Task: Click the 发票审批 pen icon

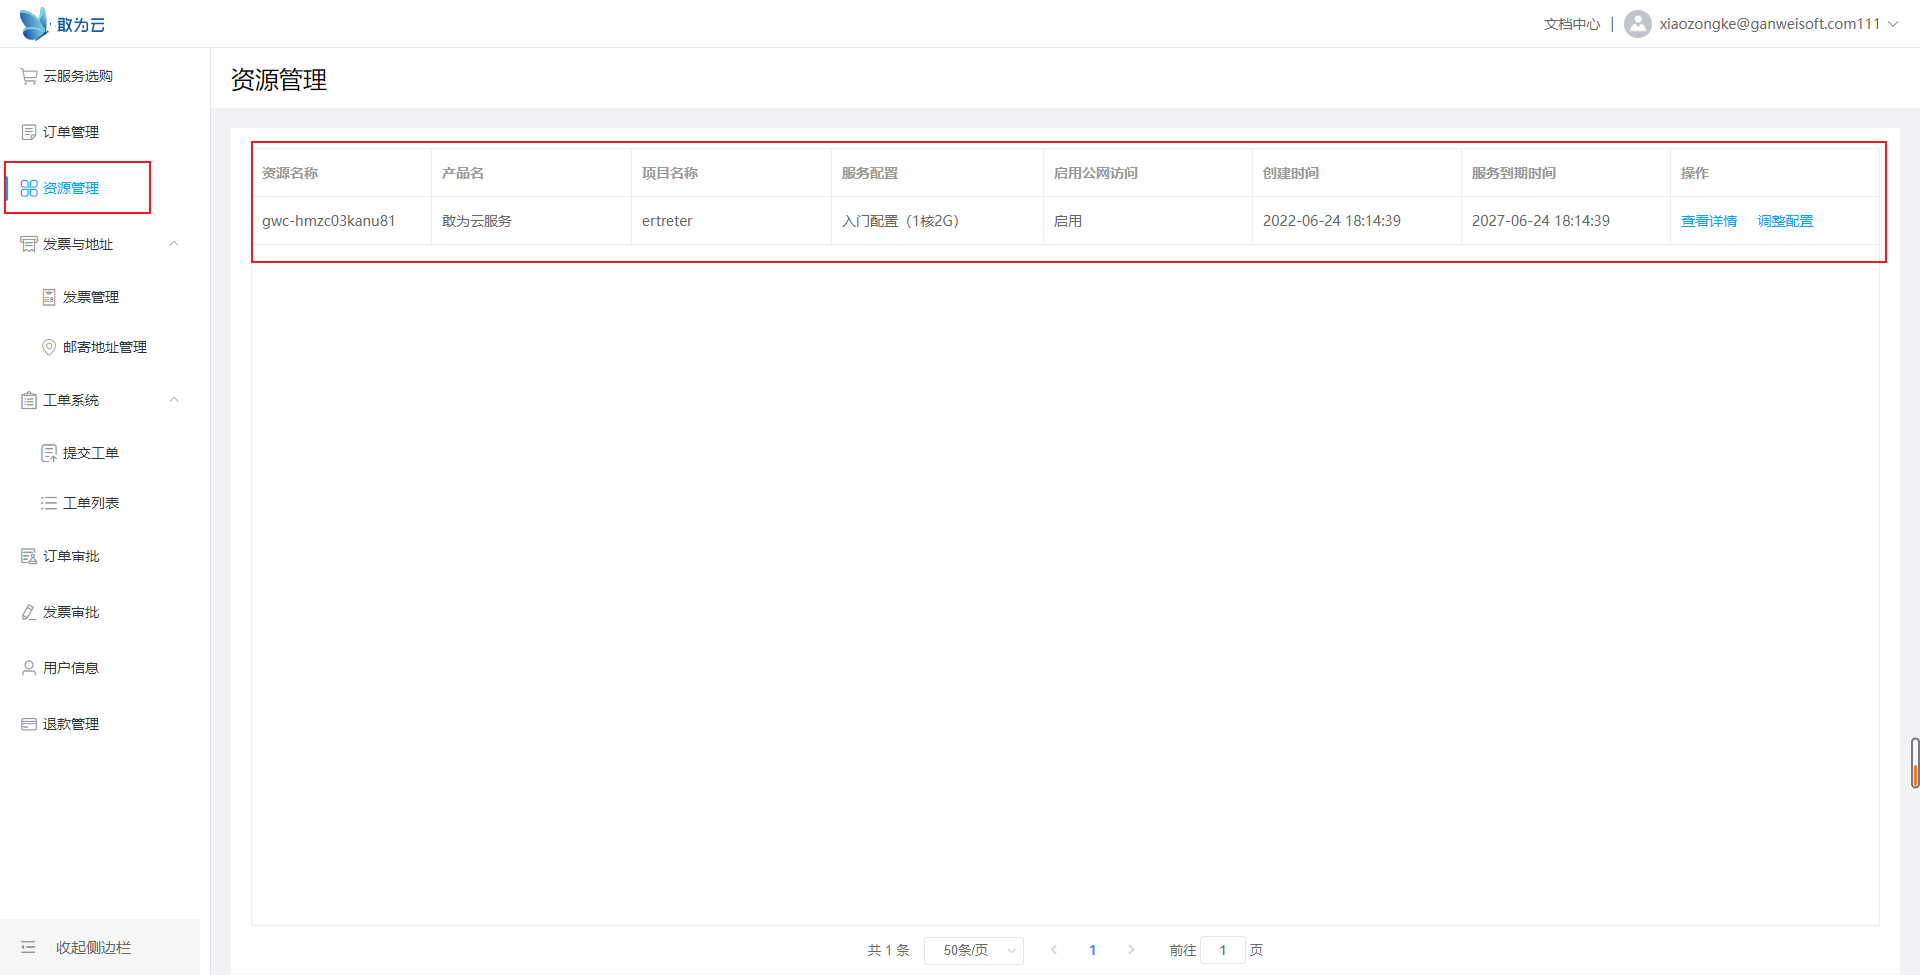Action: (x=29, y=612)
